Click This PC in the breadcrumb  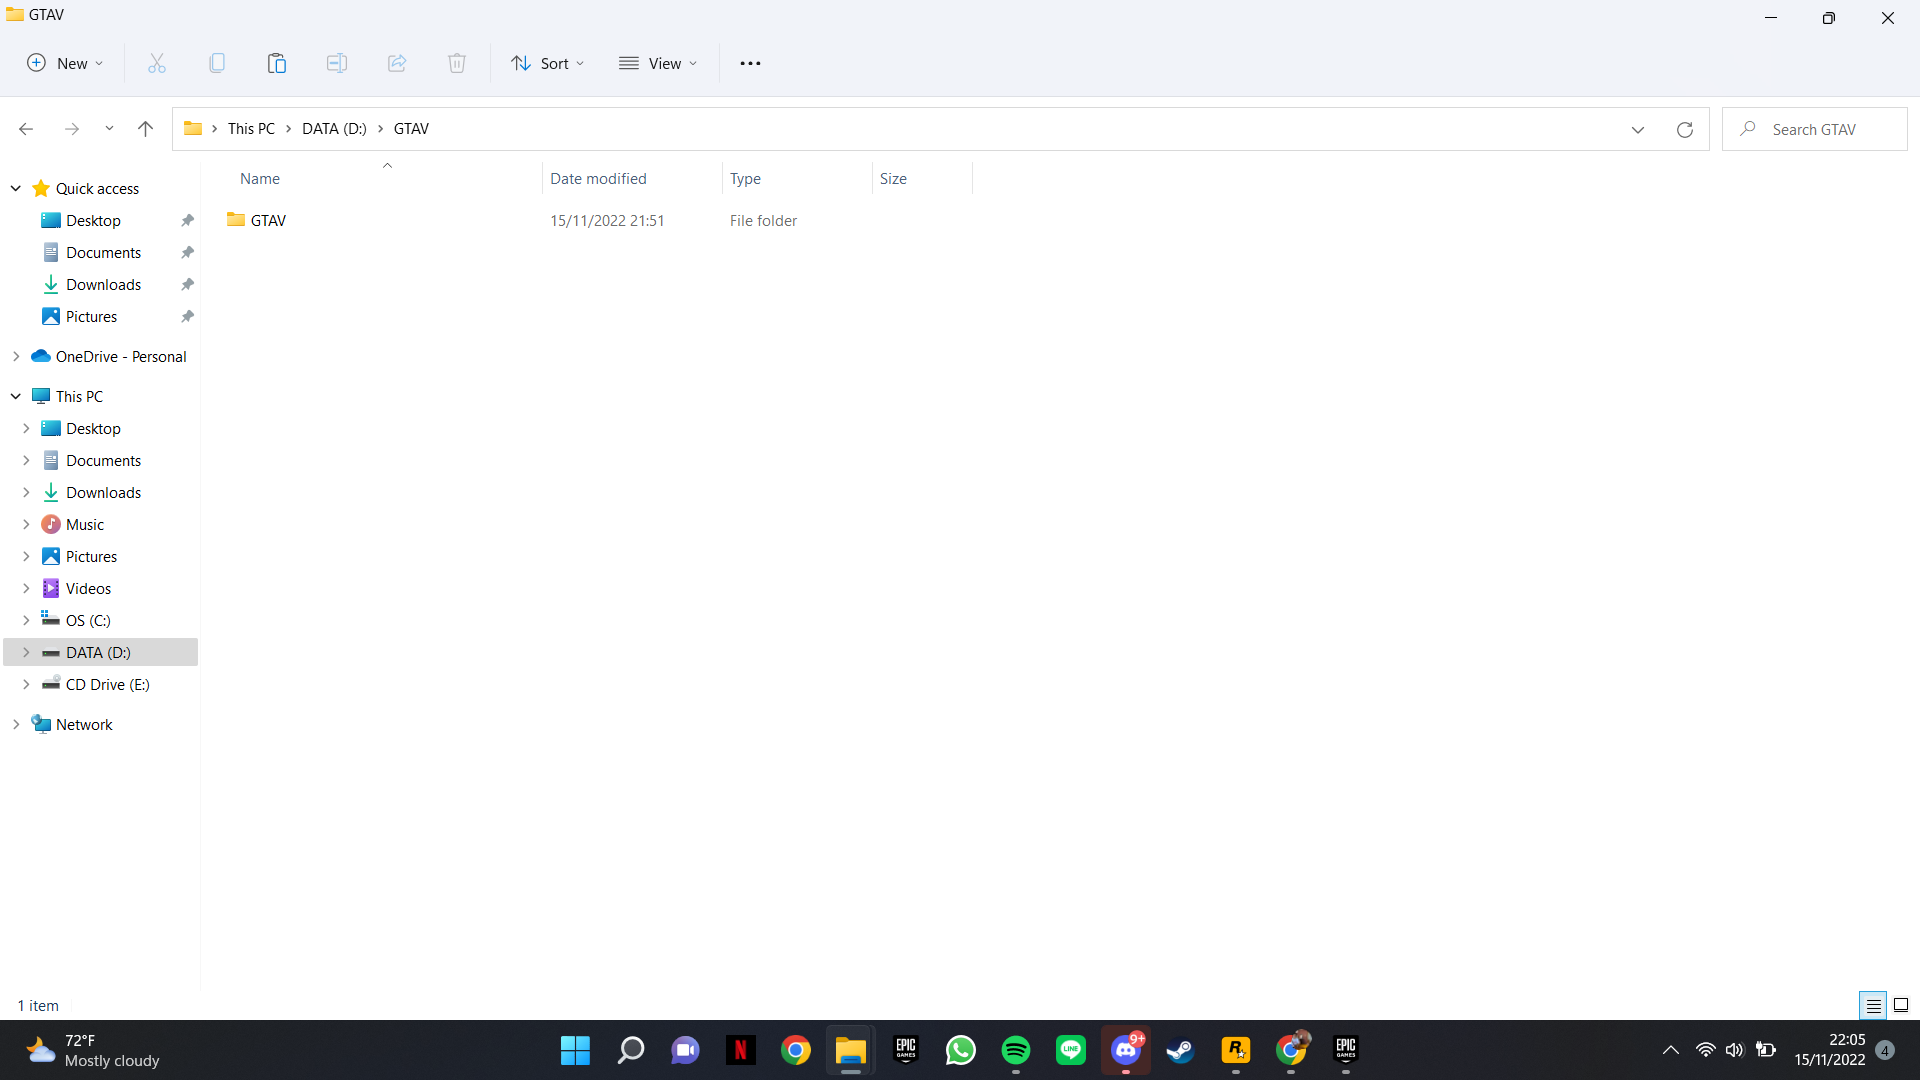(251, 129)
